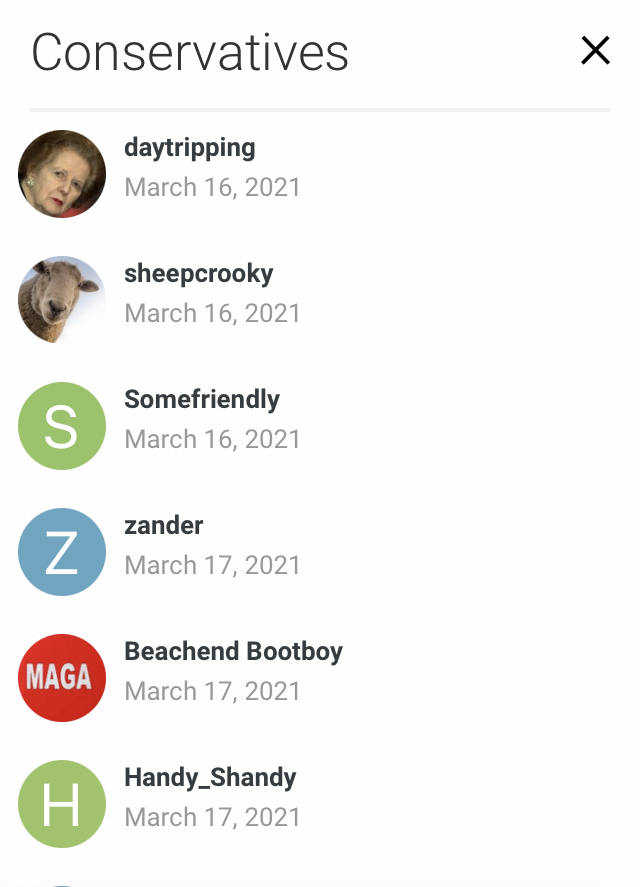Click sheepcrooky's March 16, 2021 date

pyautogui.click(x=212, y=313)
